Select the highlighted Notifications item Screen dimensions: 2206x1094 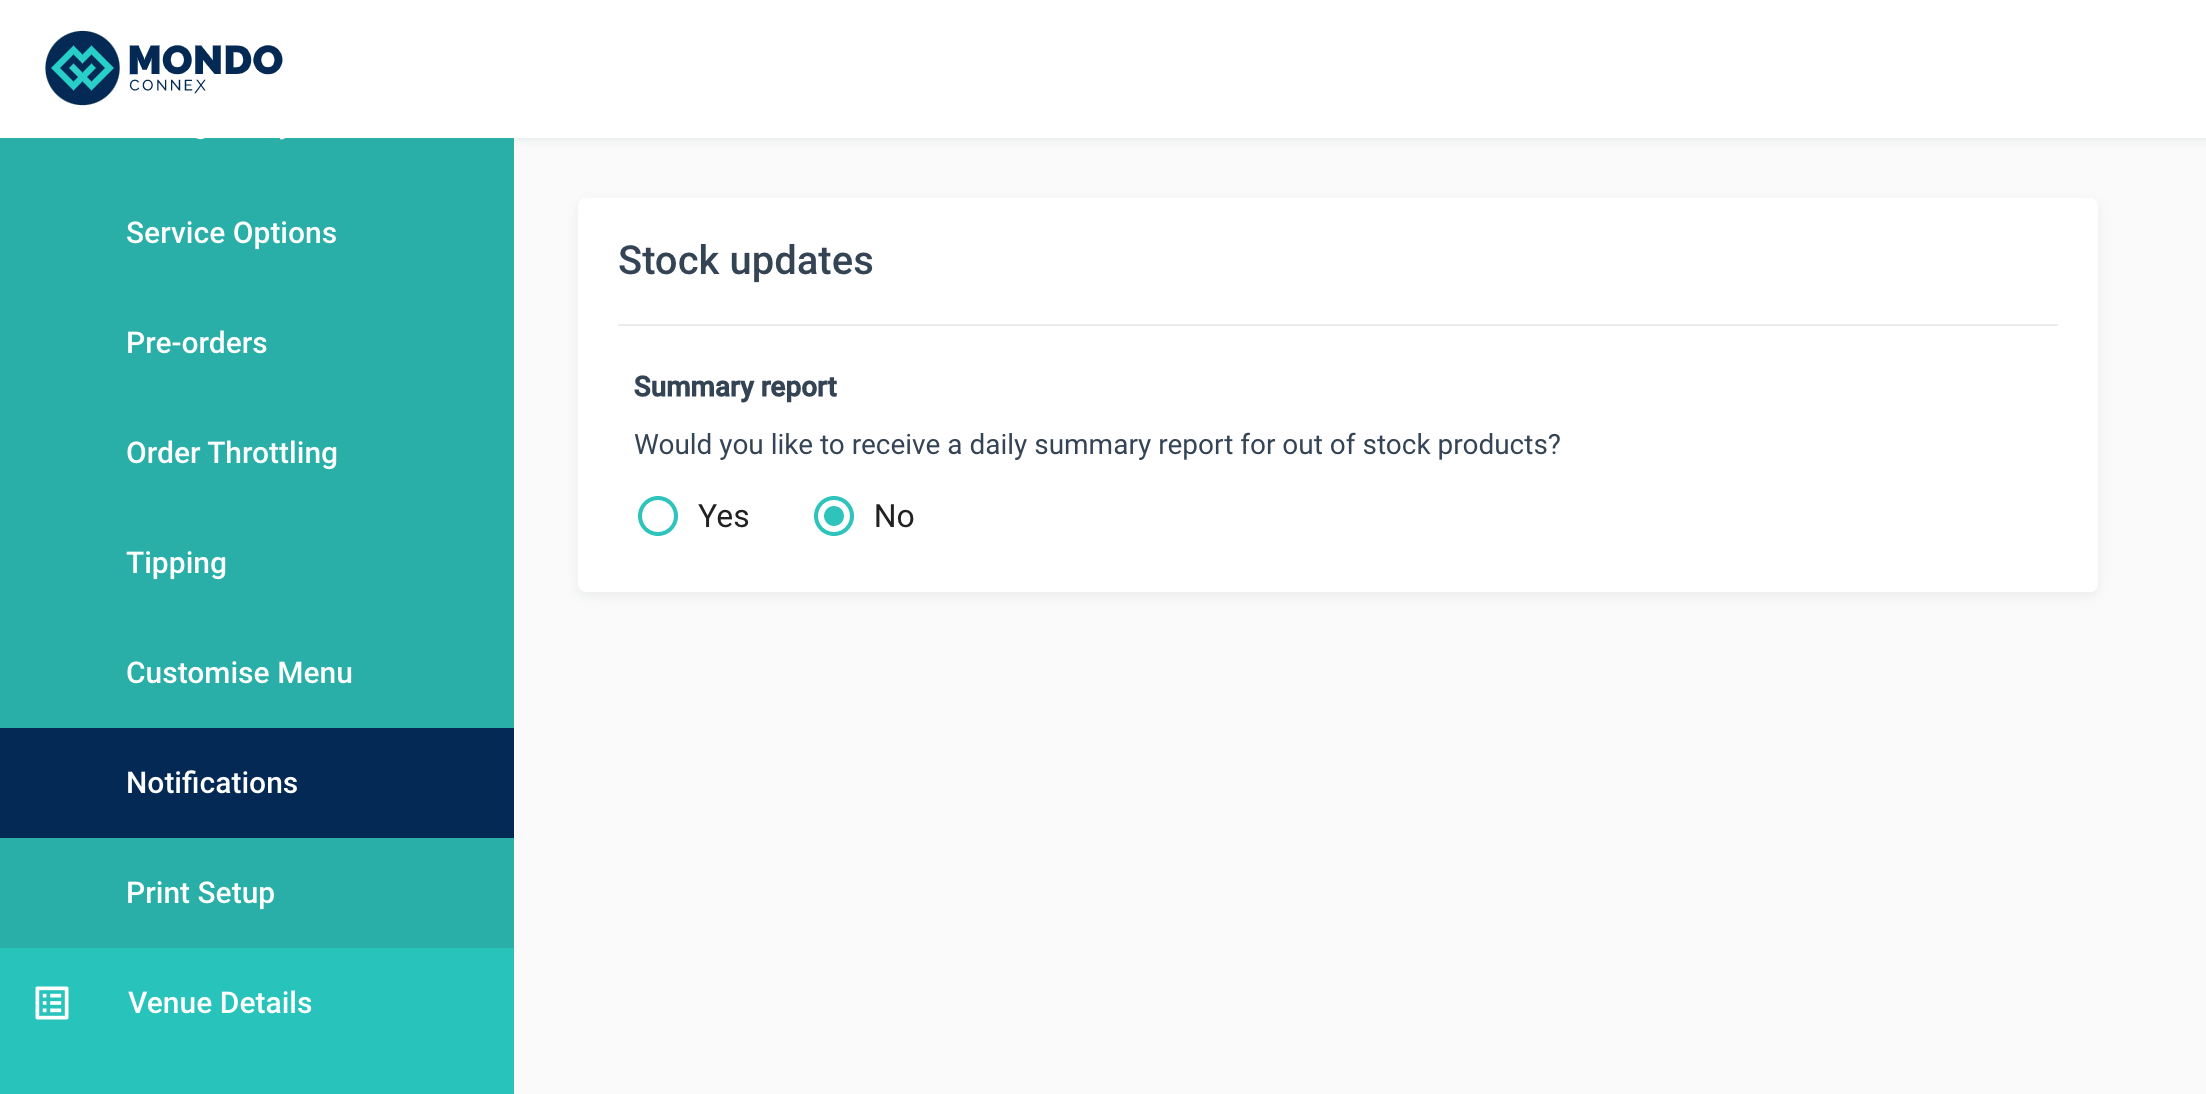pyautogui.click(x=212, y=783)
